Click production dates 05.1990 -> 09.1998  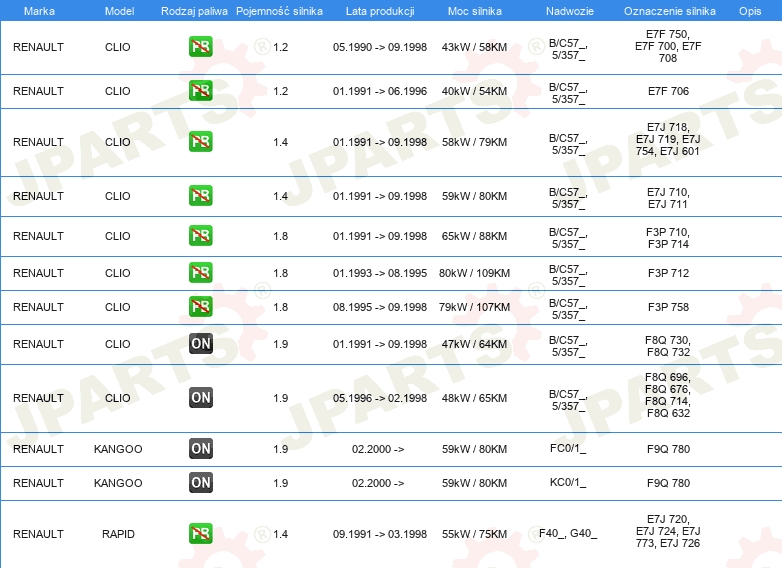point(380,47)
